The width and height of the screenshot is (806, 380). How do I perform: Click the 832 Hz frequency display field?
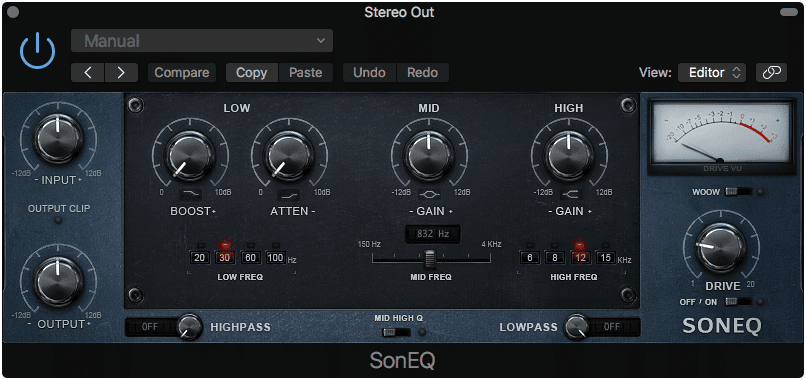(432, 234)
